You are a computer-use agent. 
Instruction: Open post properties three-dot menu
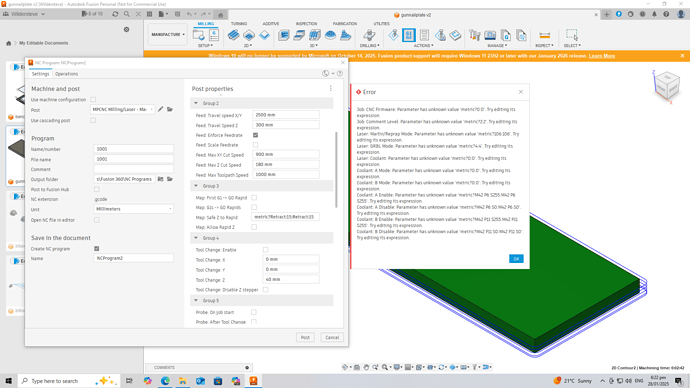tap(331, 88)
